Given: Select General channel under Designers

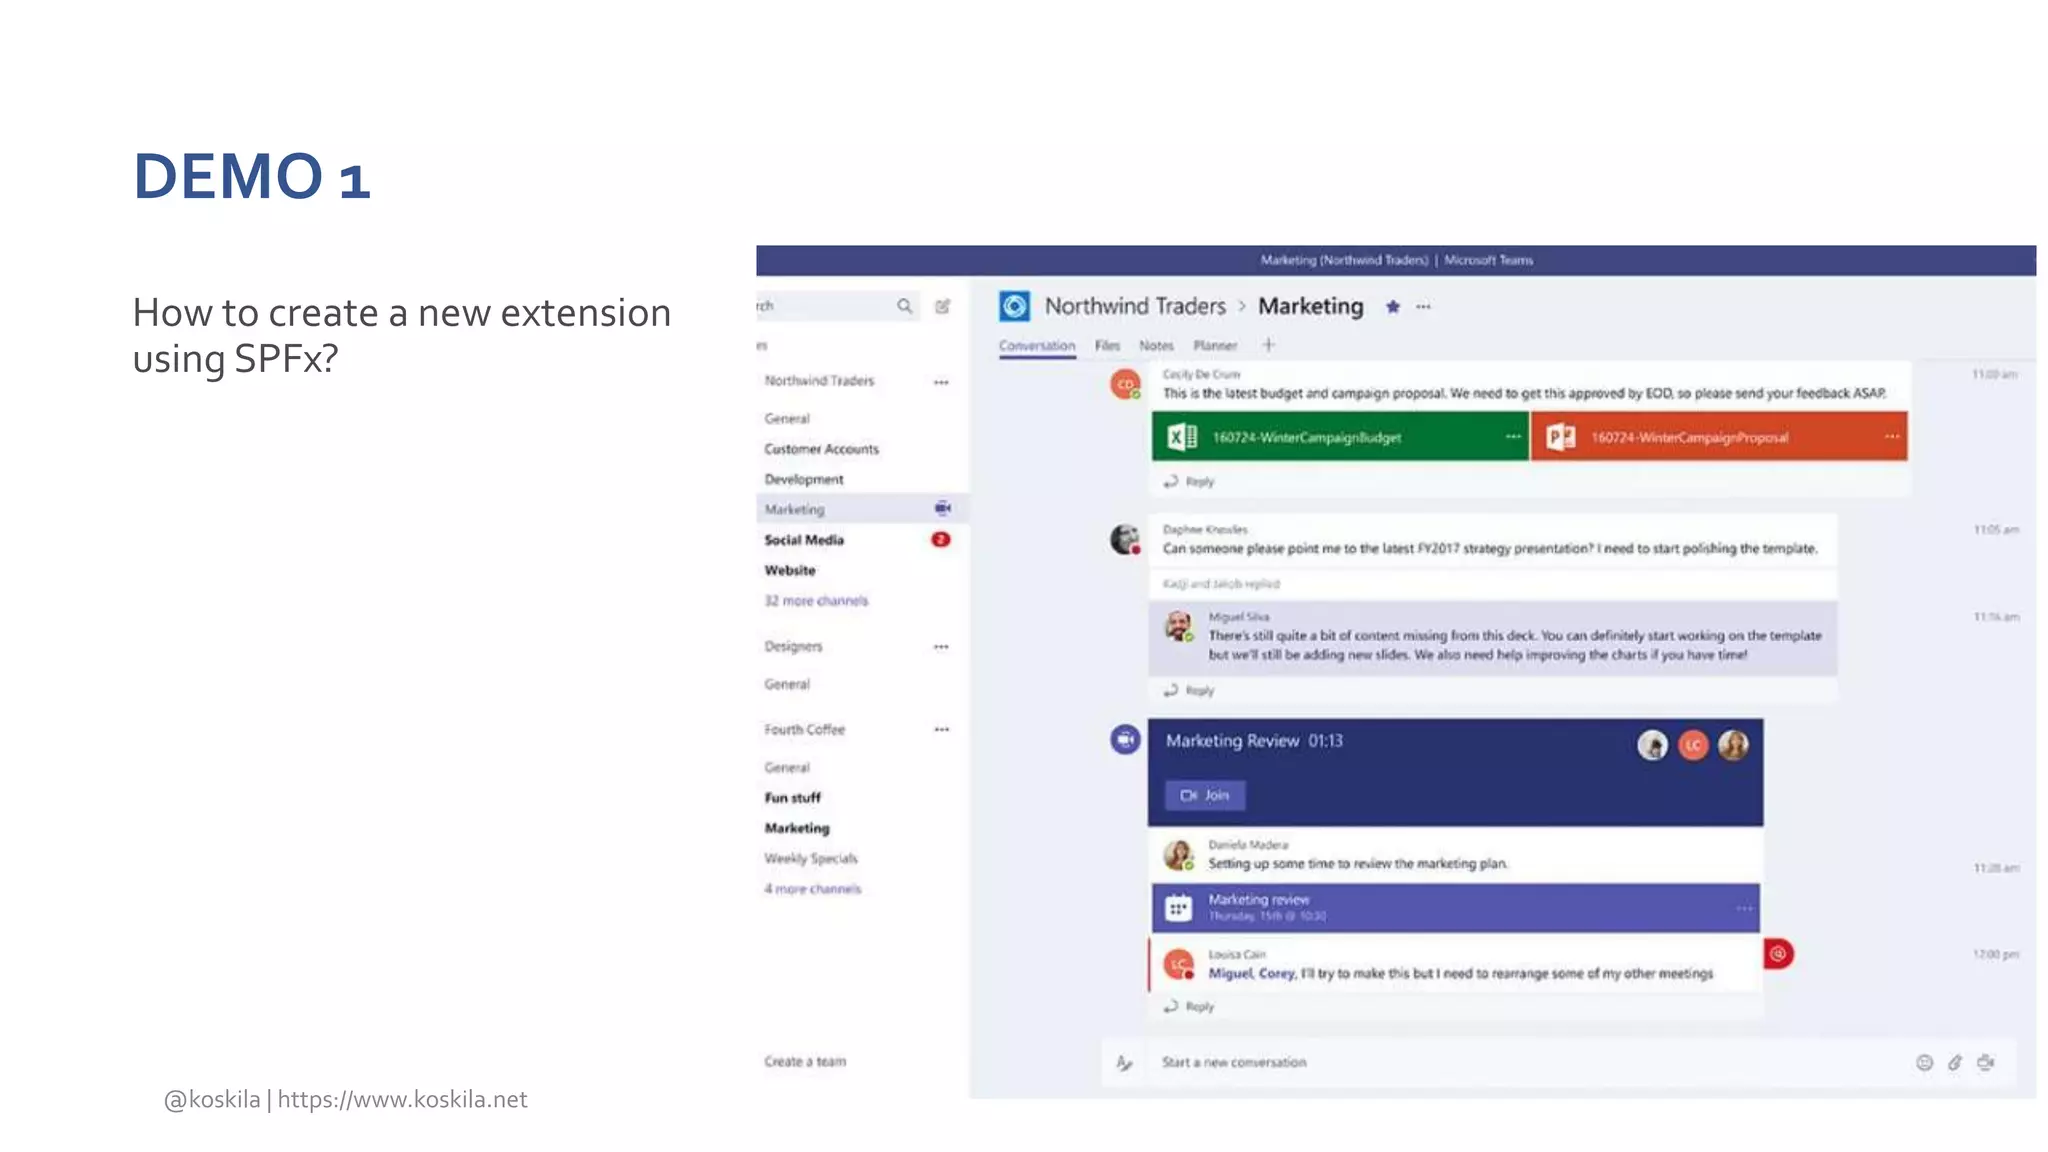Looking at the screenshot, I should pyautogui.click(x=787, y=684).
